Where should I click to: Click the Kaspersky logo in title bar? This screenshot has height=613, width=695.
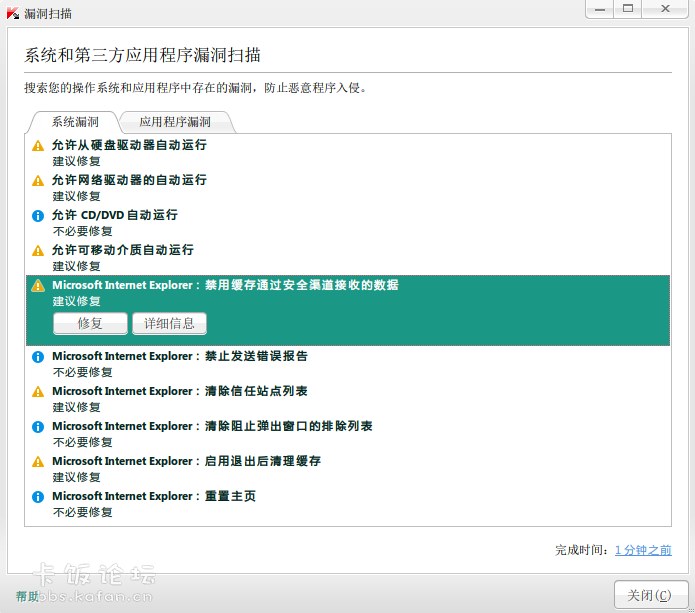click(13, 13)
